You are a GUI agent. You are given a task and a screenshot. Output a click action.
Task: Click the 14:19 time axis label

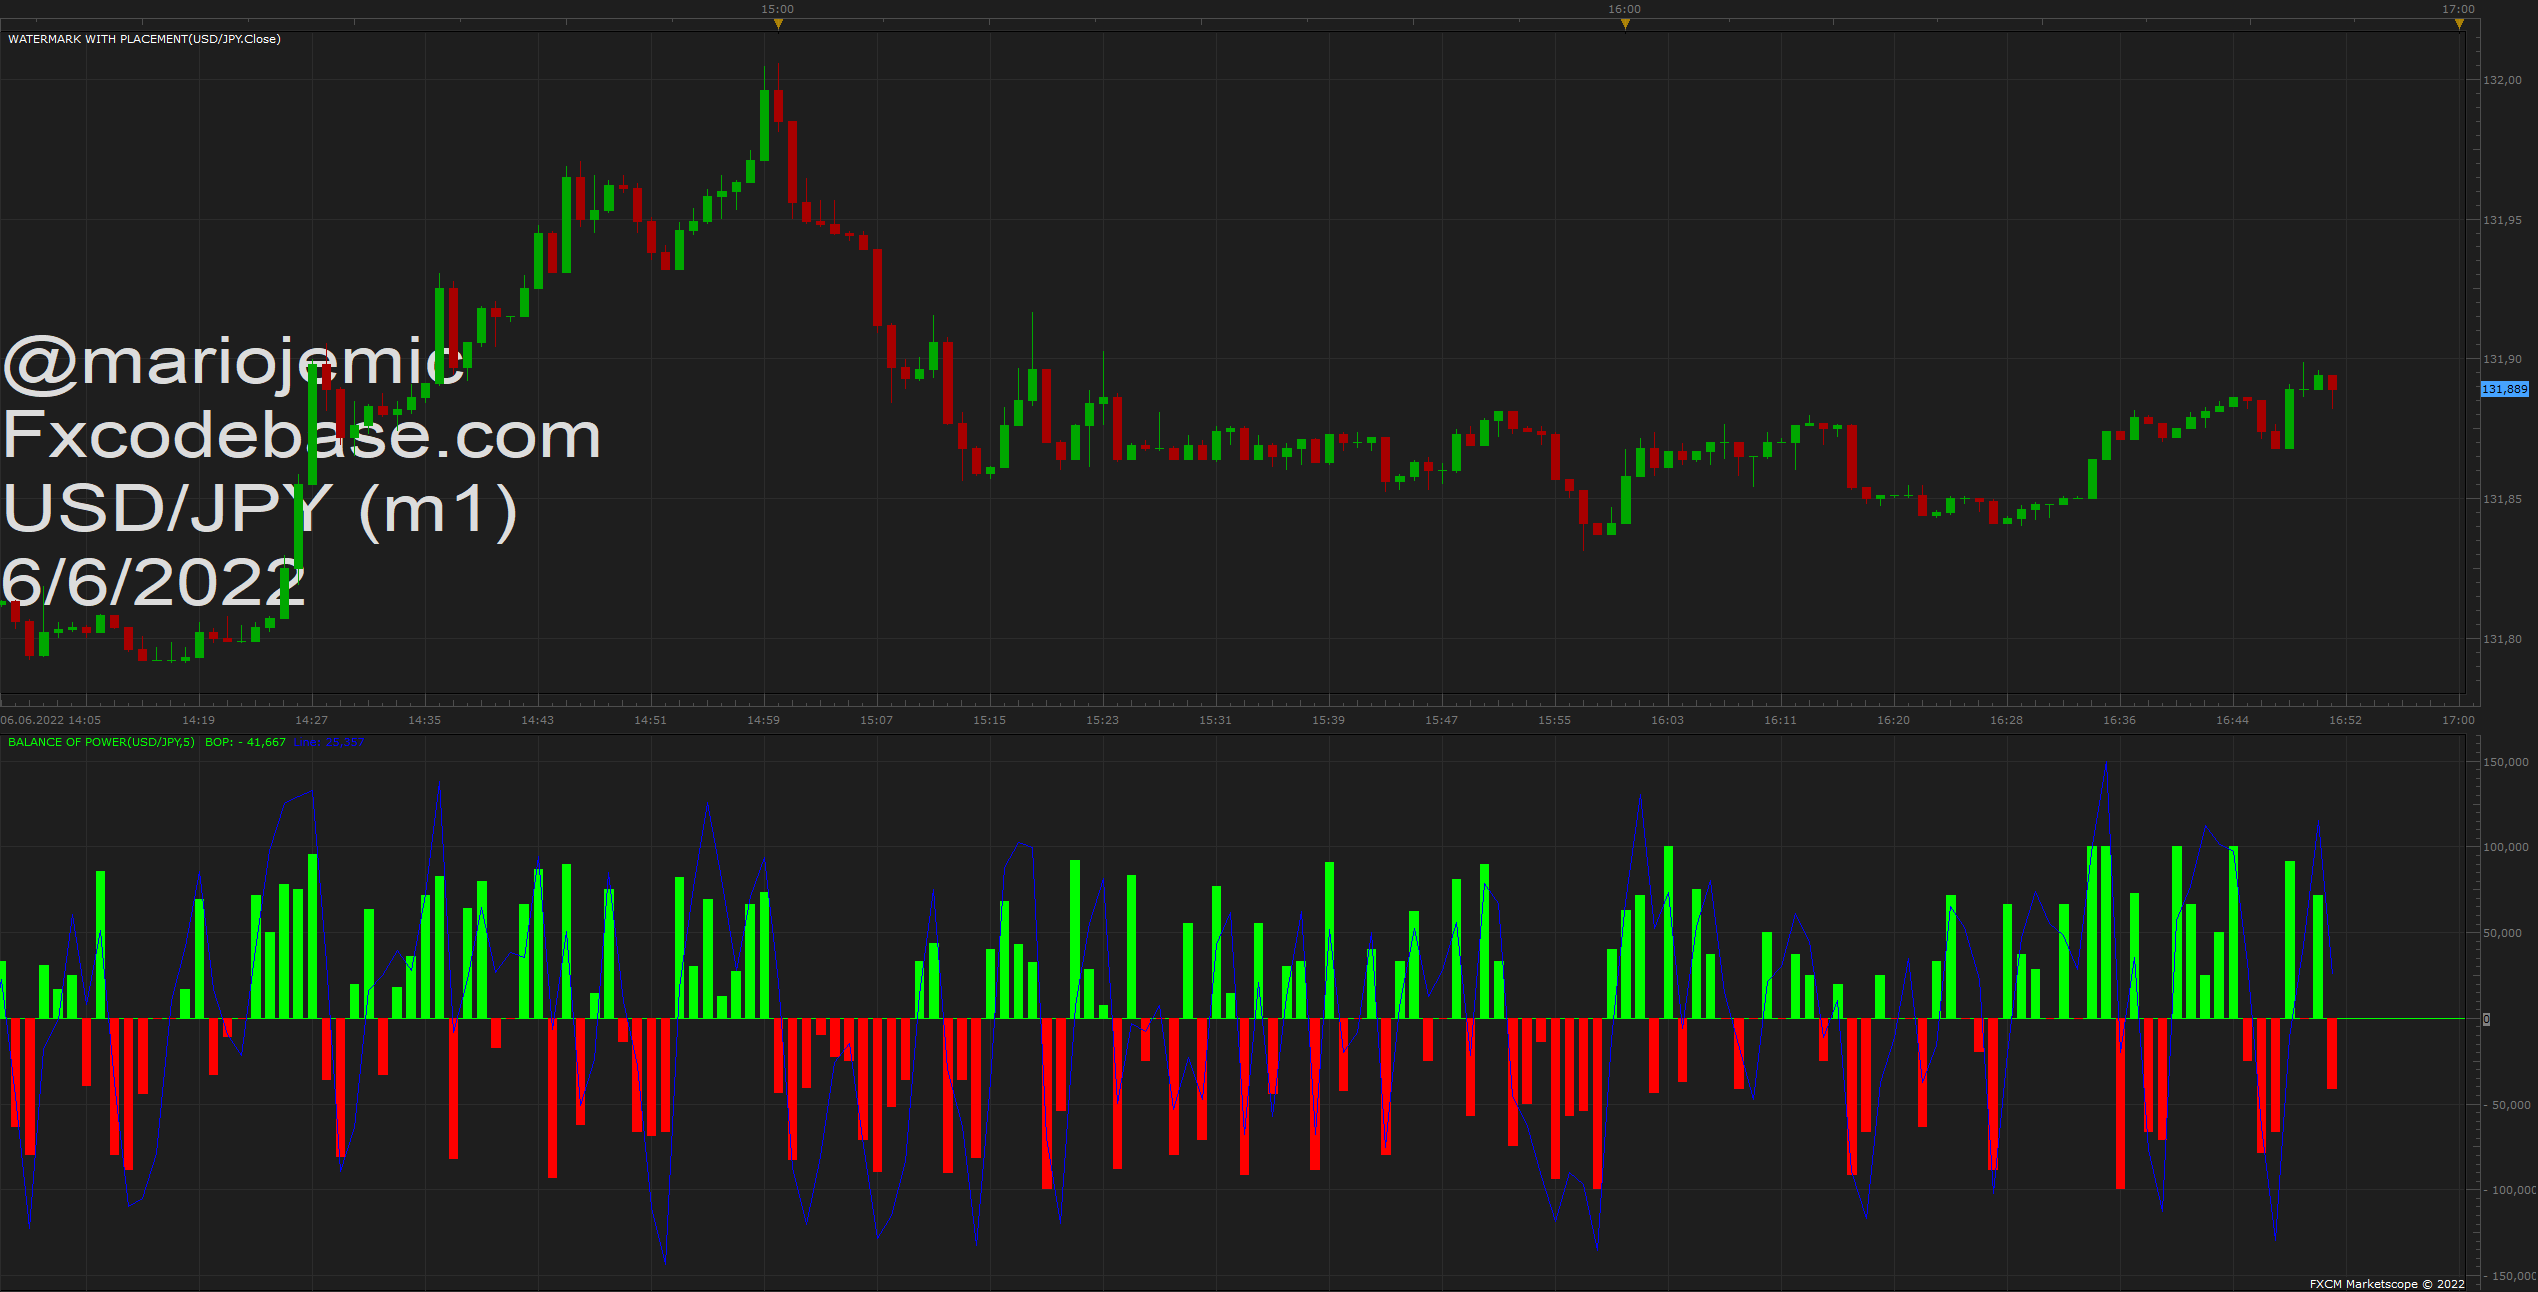click(x=198, y=720)
